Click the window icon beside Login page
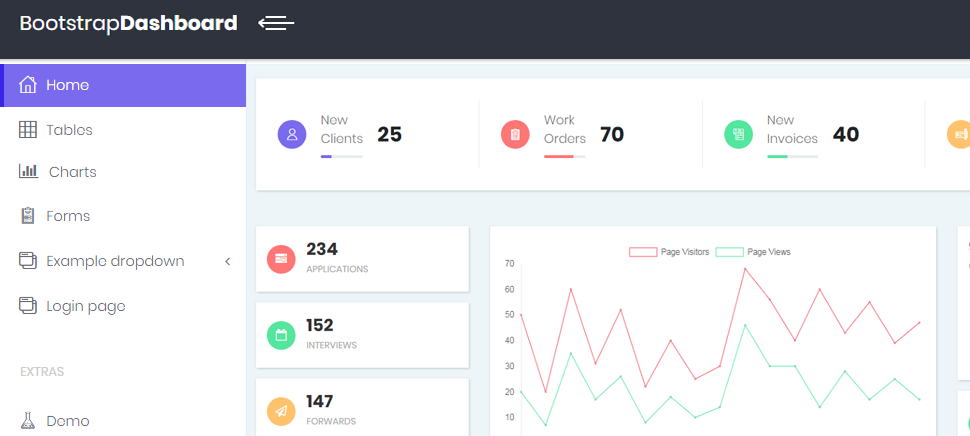The height and width of the screenshot is (436, 970). (28, 306)
